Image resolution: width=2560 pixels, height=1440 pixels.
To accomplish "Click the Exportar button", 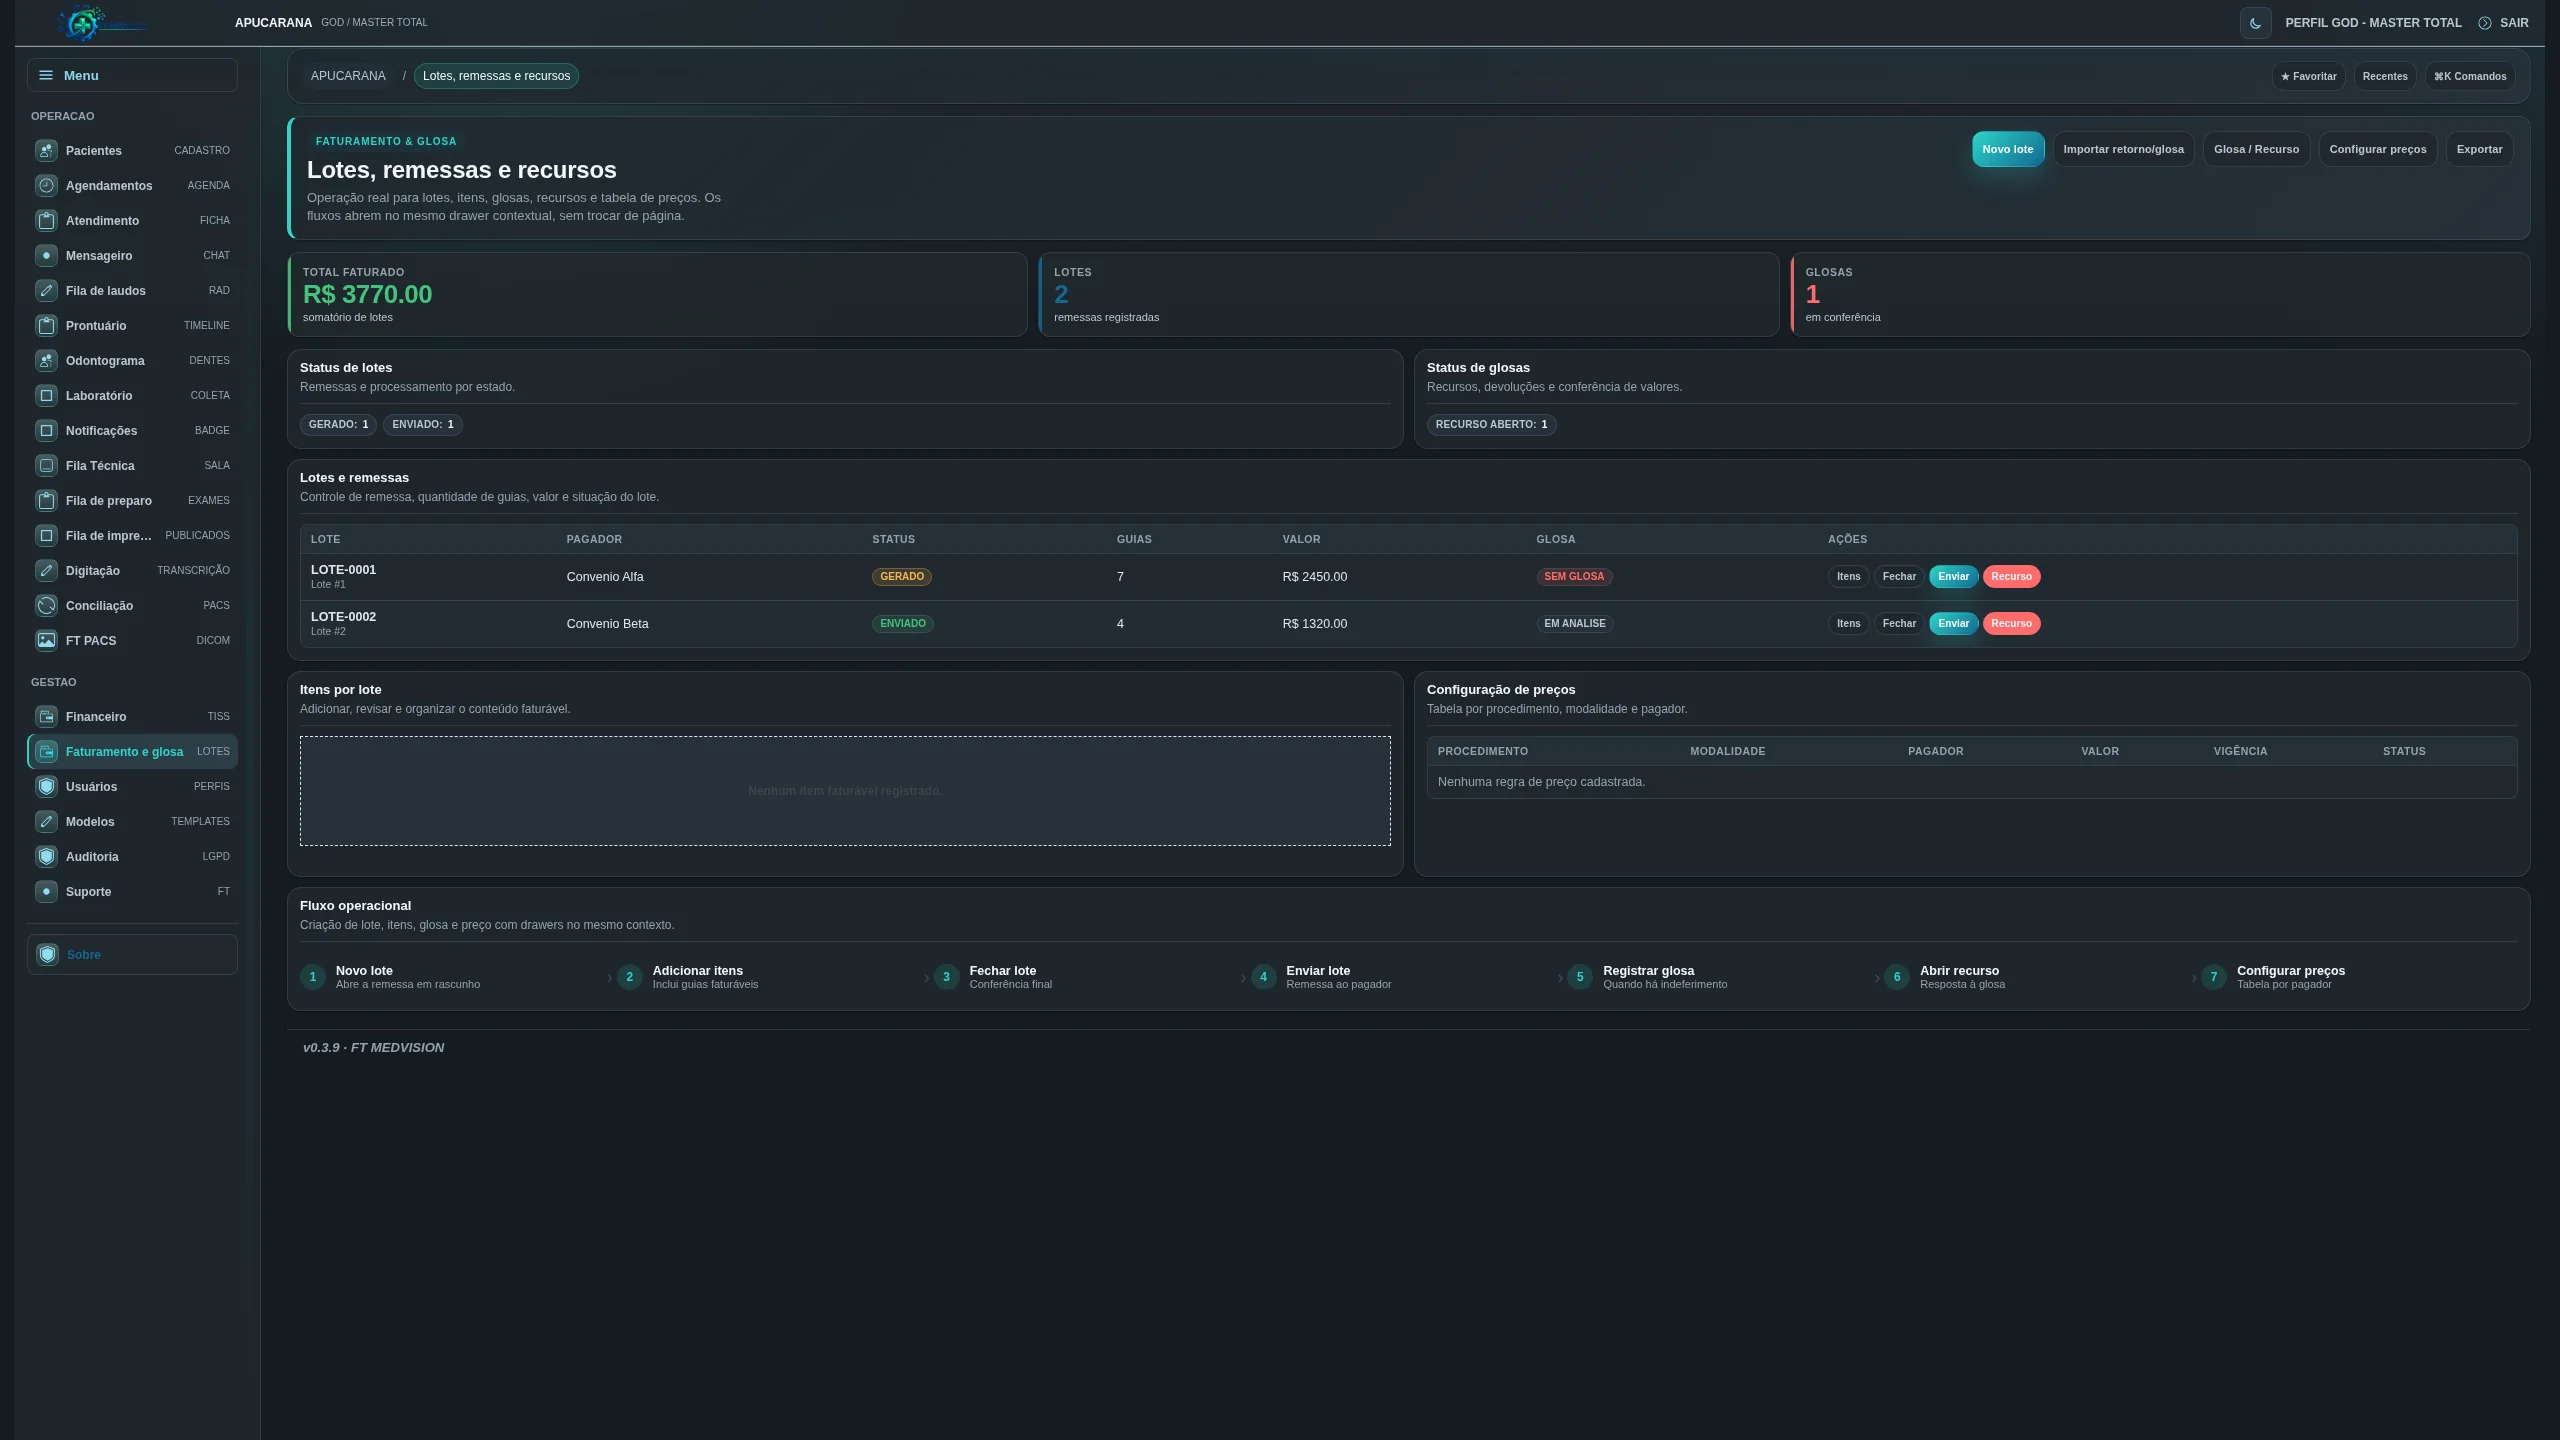I will coord(2479,149).
